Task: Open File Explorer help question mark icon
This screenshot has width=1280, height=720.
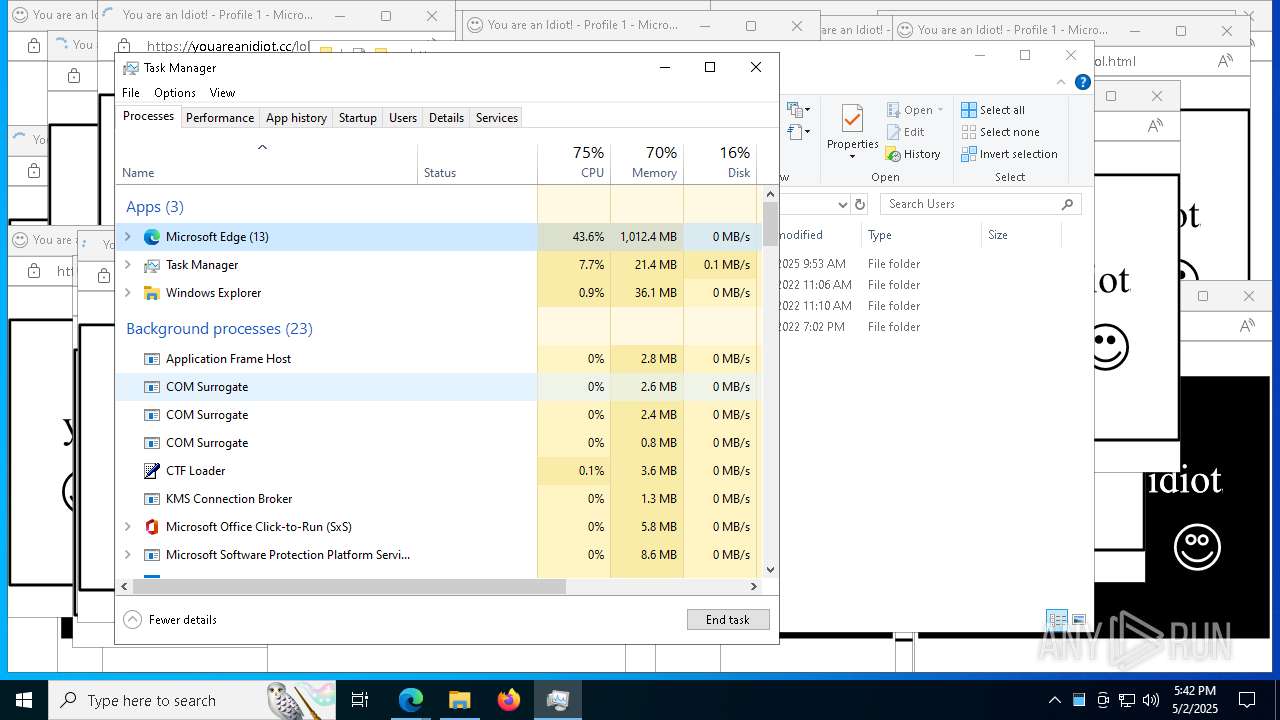Action: tap(1083, 82)
